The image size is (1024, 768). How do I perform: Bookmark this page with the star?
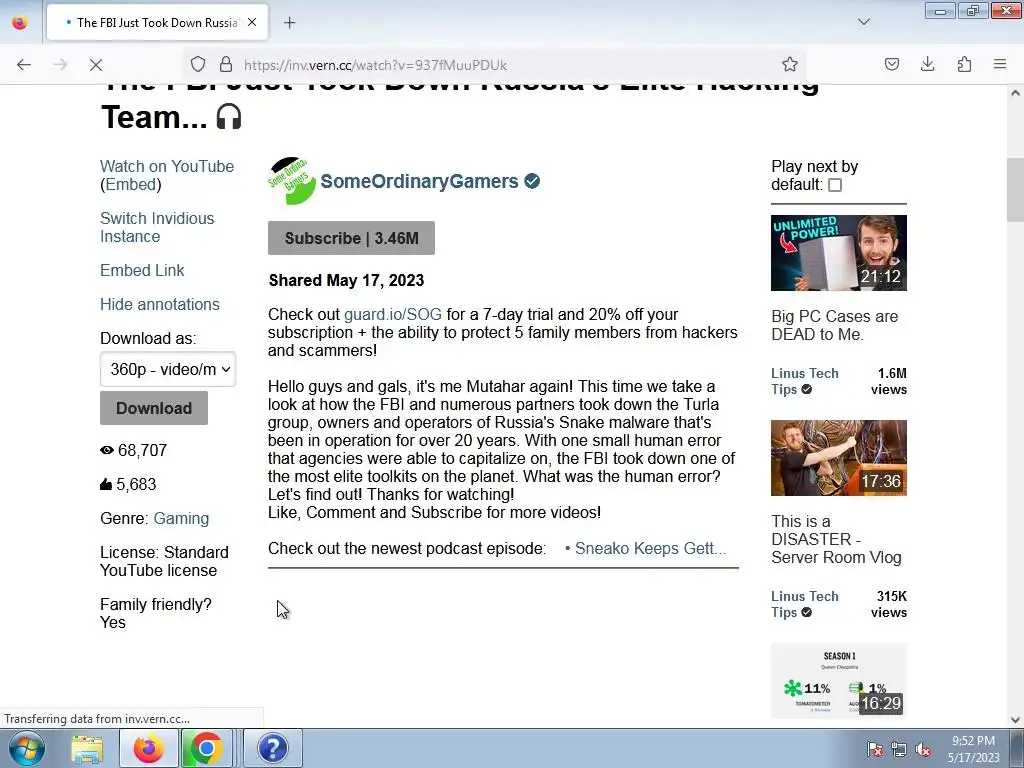(x=790, y=64)
